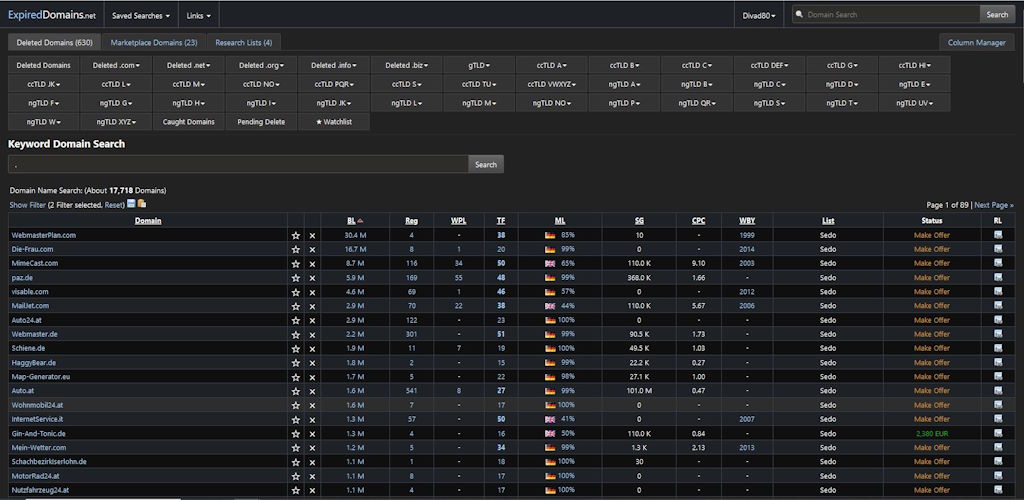
Task: Click the top Domain Search button
Action: pos(997,14)
